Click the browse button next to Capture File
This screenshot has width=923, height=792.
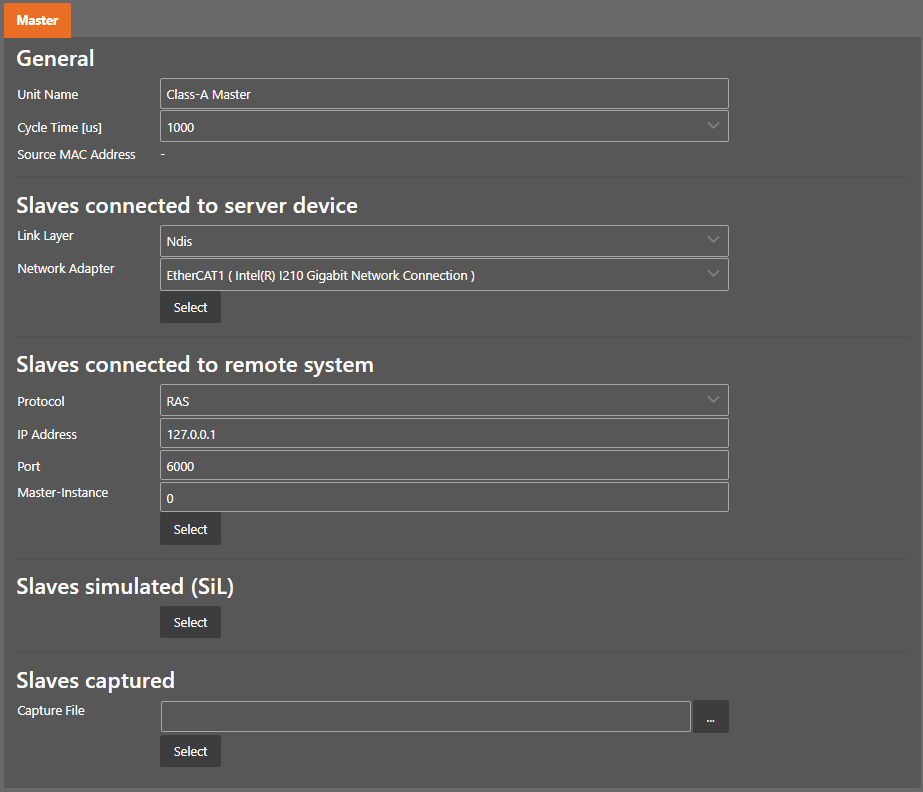point(710,717)
